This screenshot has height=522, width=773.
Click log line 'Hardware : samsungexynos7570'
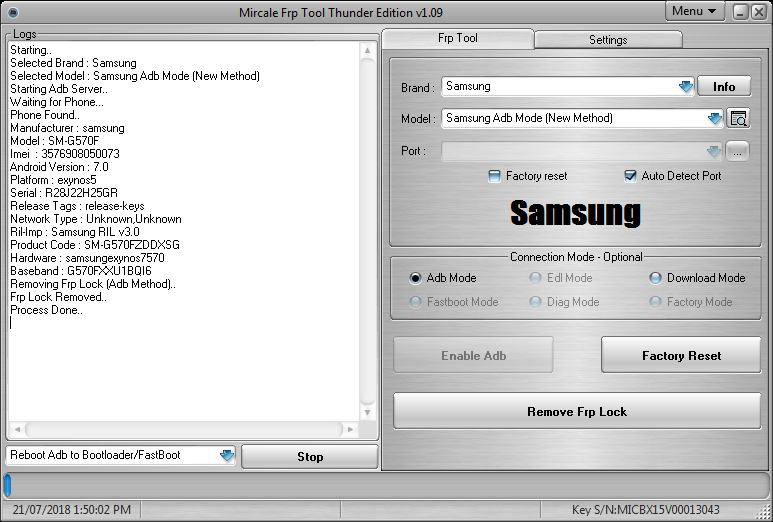87,258
